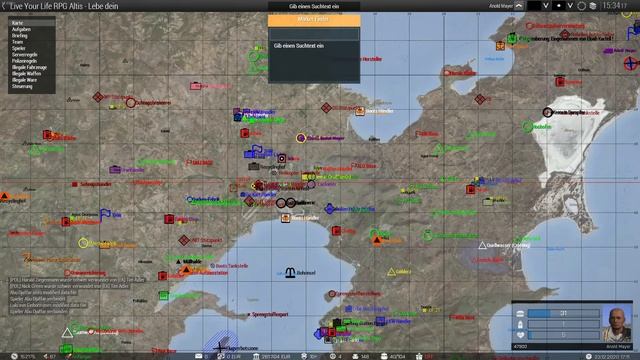
Task: Click the white triangle marker in the bottom left
Action: pos(67,333)
